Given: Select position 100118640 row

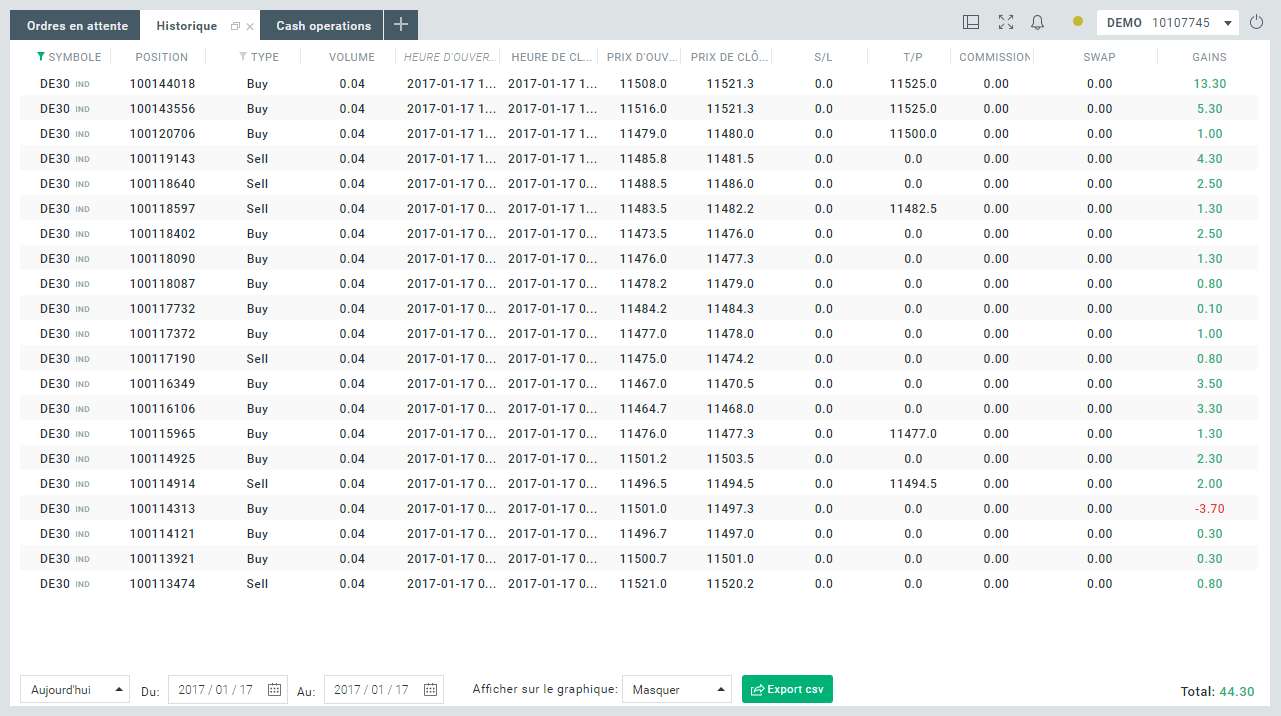Looking at the screenshot, I should (638, 184).
